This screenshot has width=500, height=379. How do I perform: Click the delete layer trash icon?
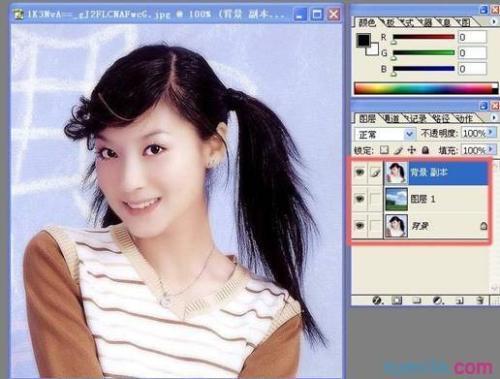coord(480,300)
